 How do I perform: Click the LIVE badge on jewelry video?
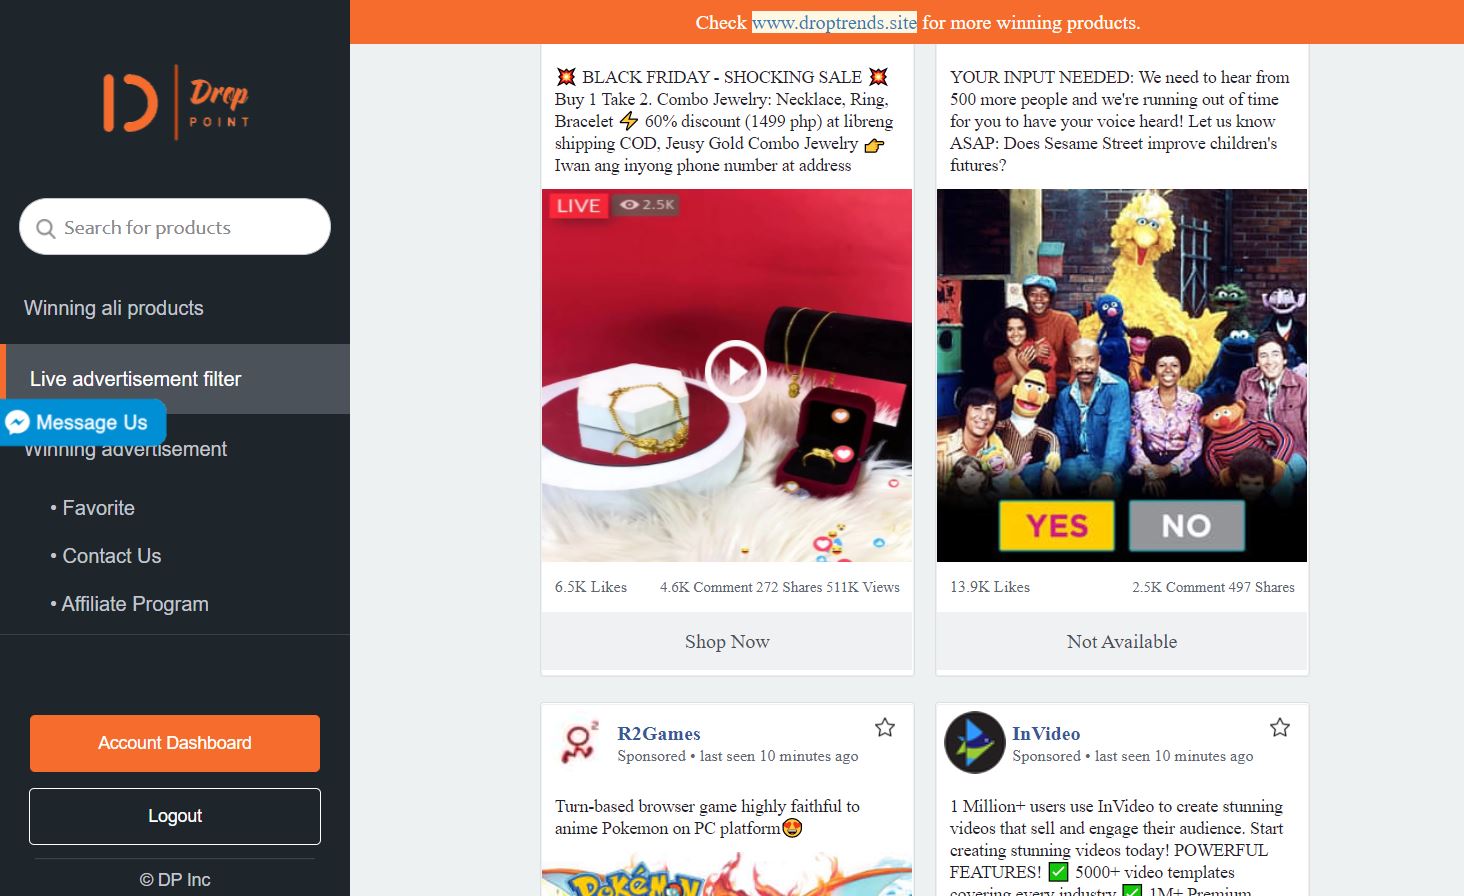coord(578,205)
